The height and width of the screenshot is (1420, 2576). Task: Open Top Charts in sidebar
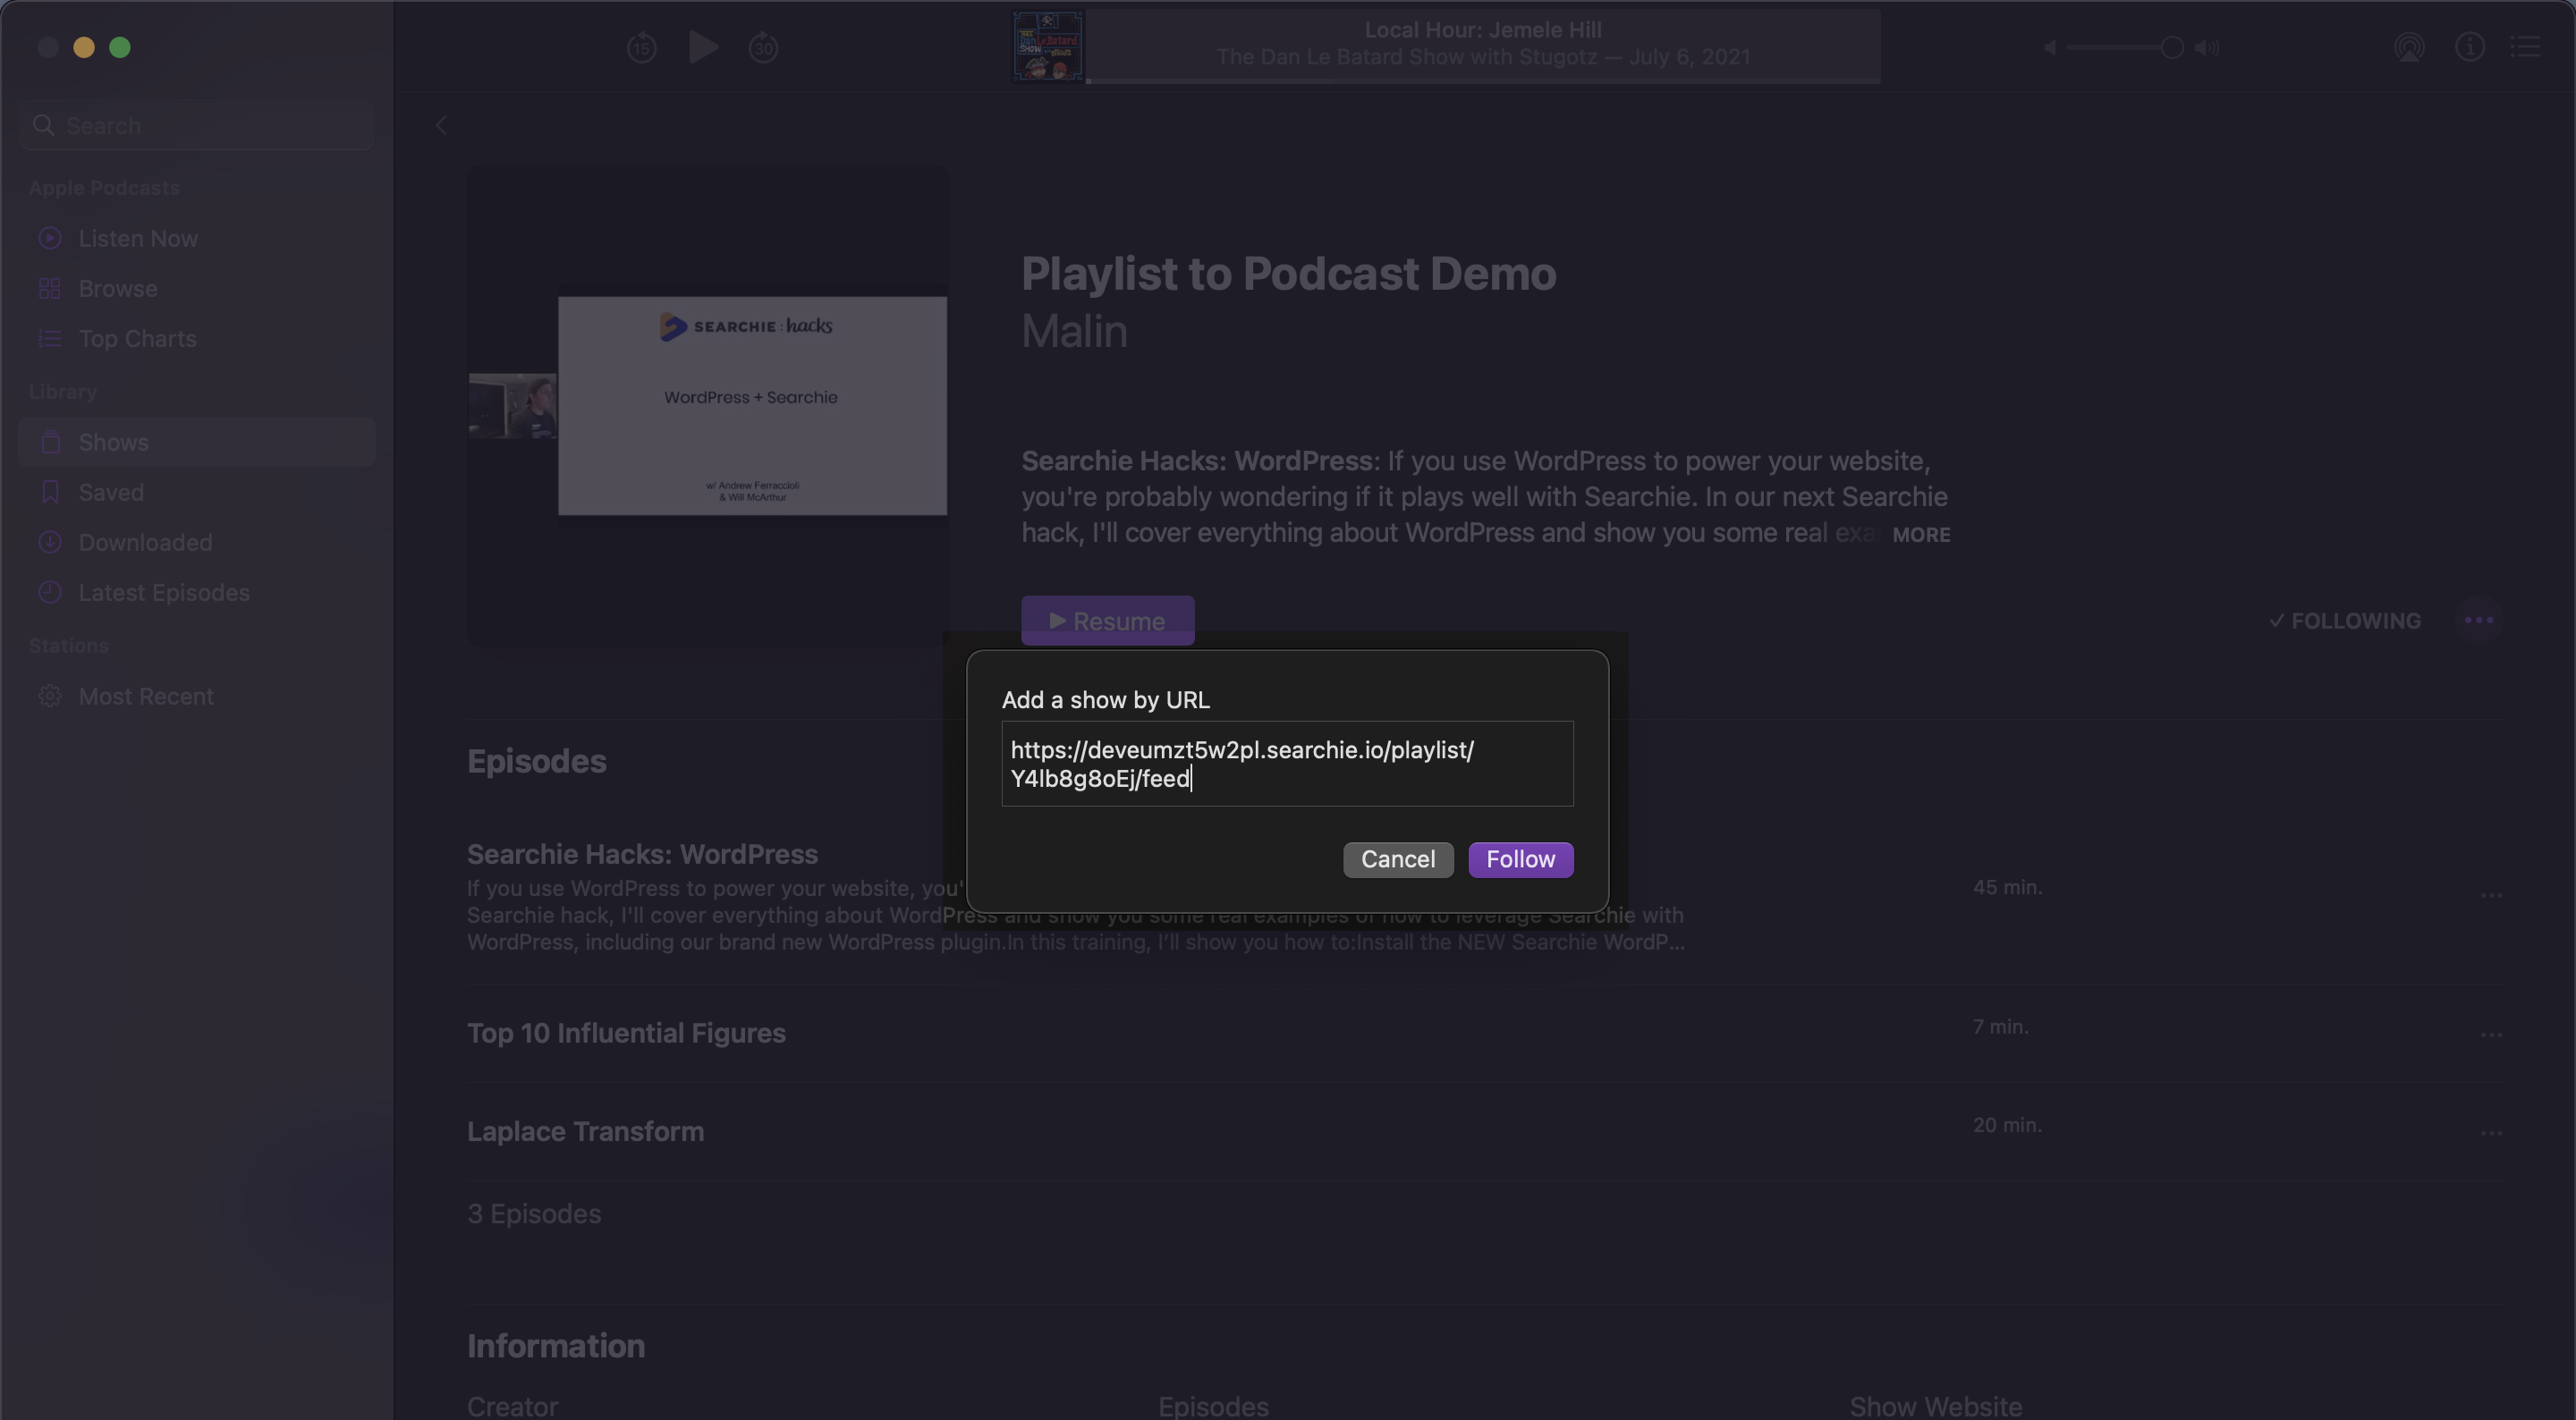point(197,339)
